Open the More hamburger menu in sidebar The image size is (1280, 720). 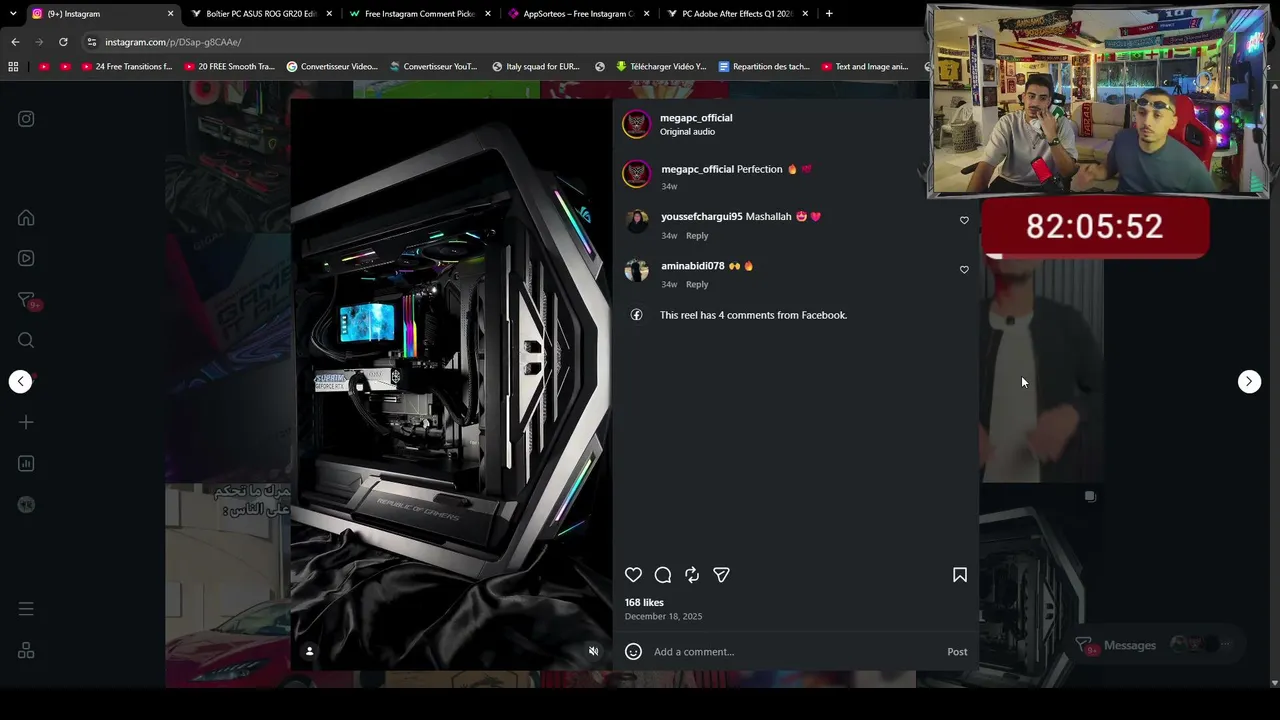(x=26, y=609)
